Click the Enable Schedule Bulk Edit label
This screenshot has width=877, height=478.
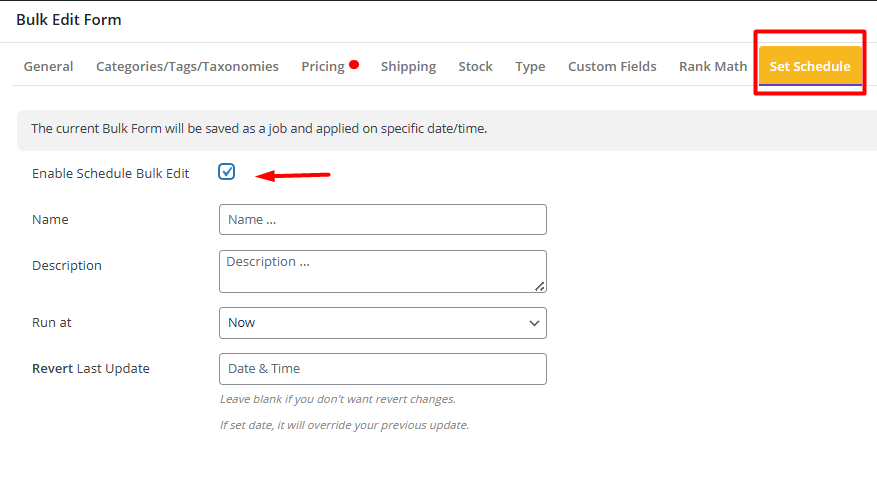pos(110,174)
